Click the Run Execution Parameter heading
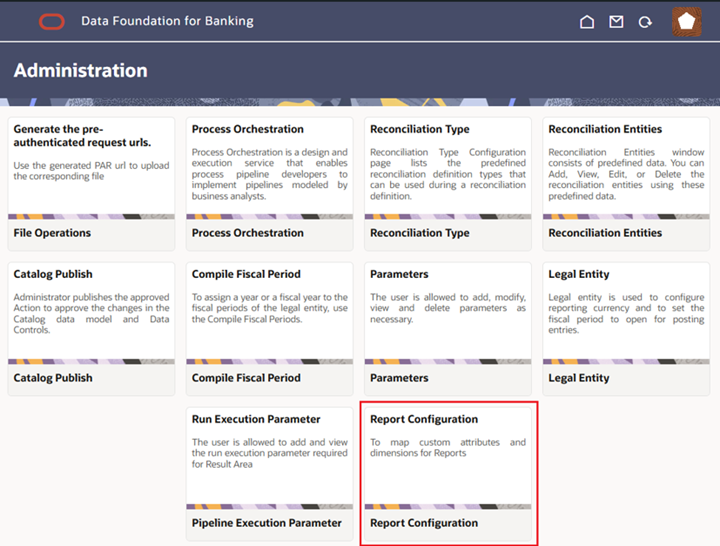This screenshot has height=546, width=720. [256, 419]
